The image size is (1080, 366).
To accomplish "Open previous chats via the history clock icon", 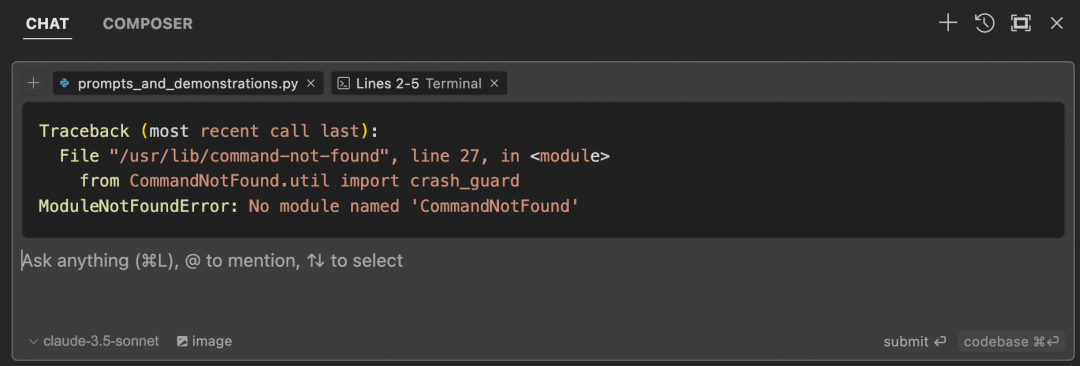I will click(984, 23).
